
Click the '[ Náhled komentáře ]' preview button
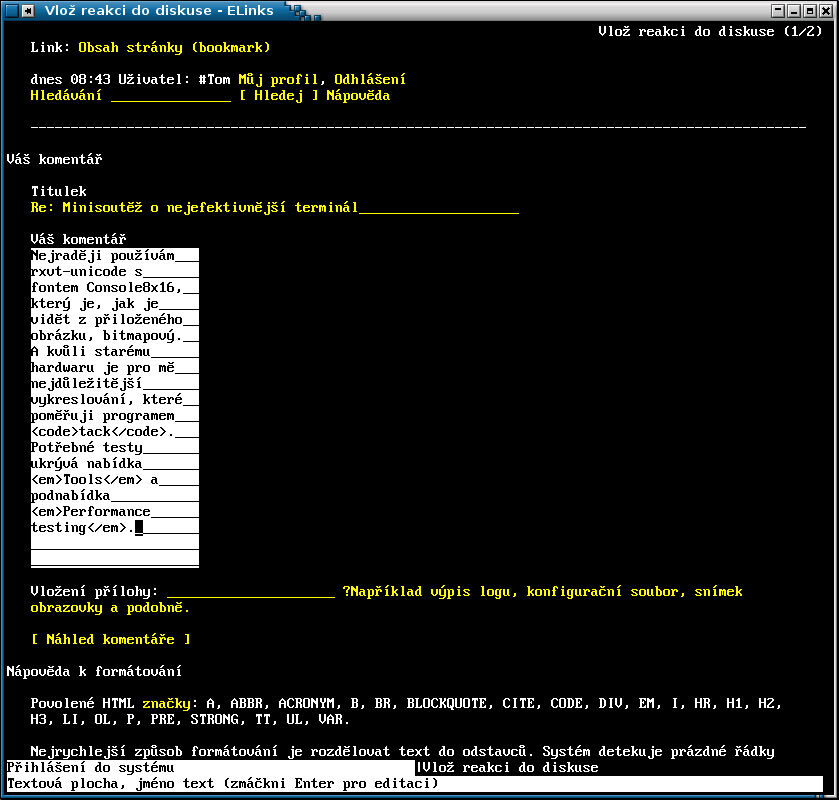111,639
